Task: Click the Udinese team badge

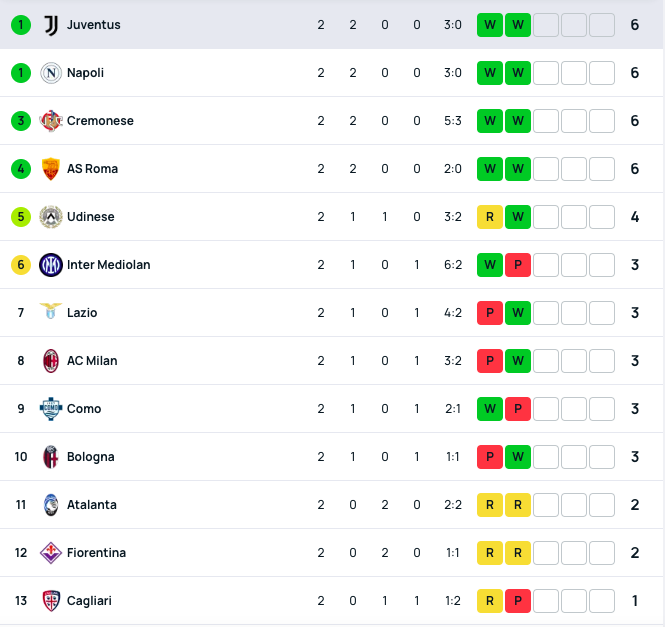Action: point(51,217)
